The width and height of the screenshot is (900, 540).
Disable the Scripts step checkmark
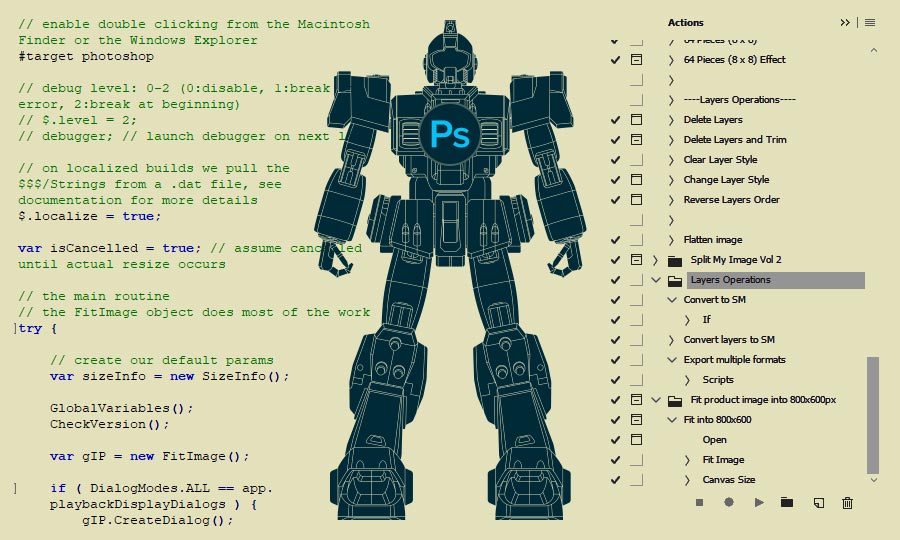click(x=615, y=380)
